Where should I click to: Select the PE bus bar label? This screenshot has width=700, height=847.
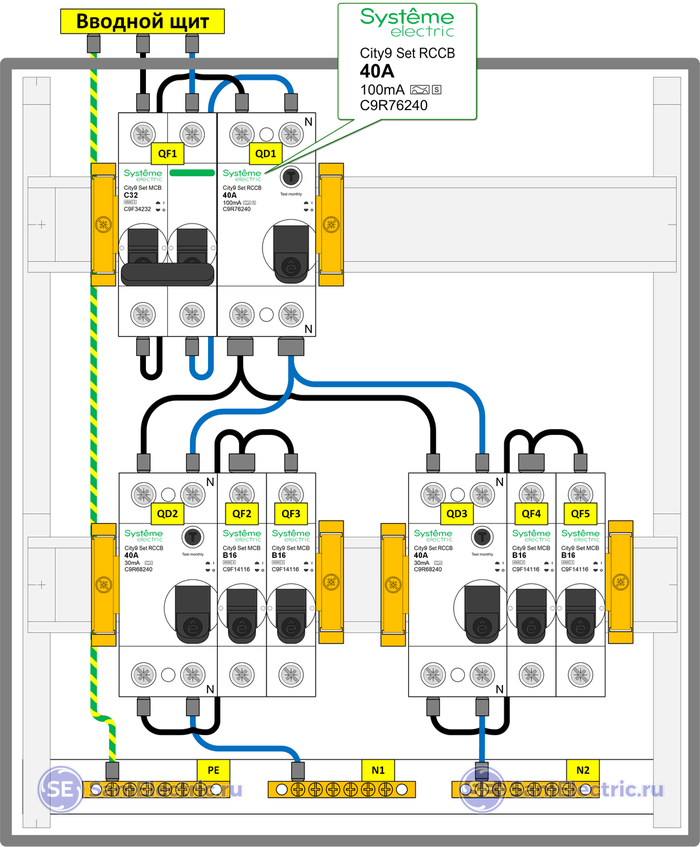(211, 769)
